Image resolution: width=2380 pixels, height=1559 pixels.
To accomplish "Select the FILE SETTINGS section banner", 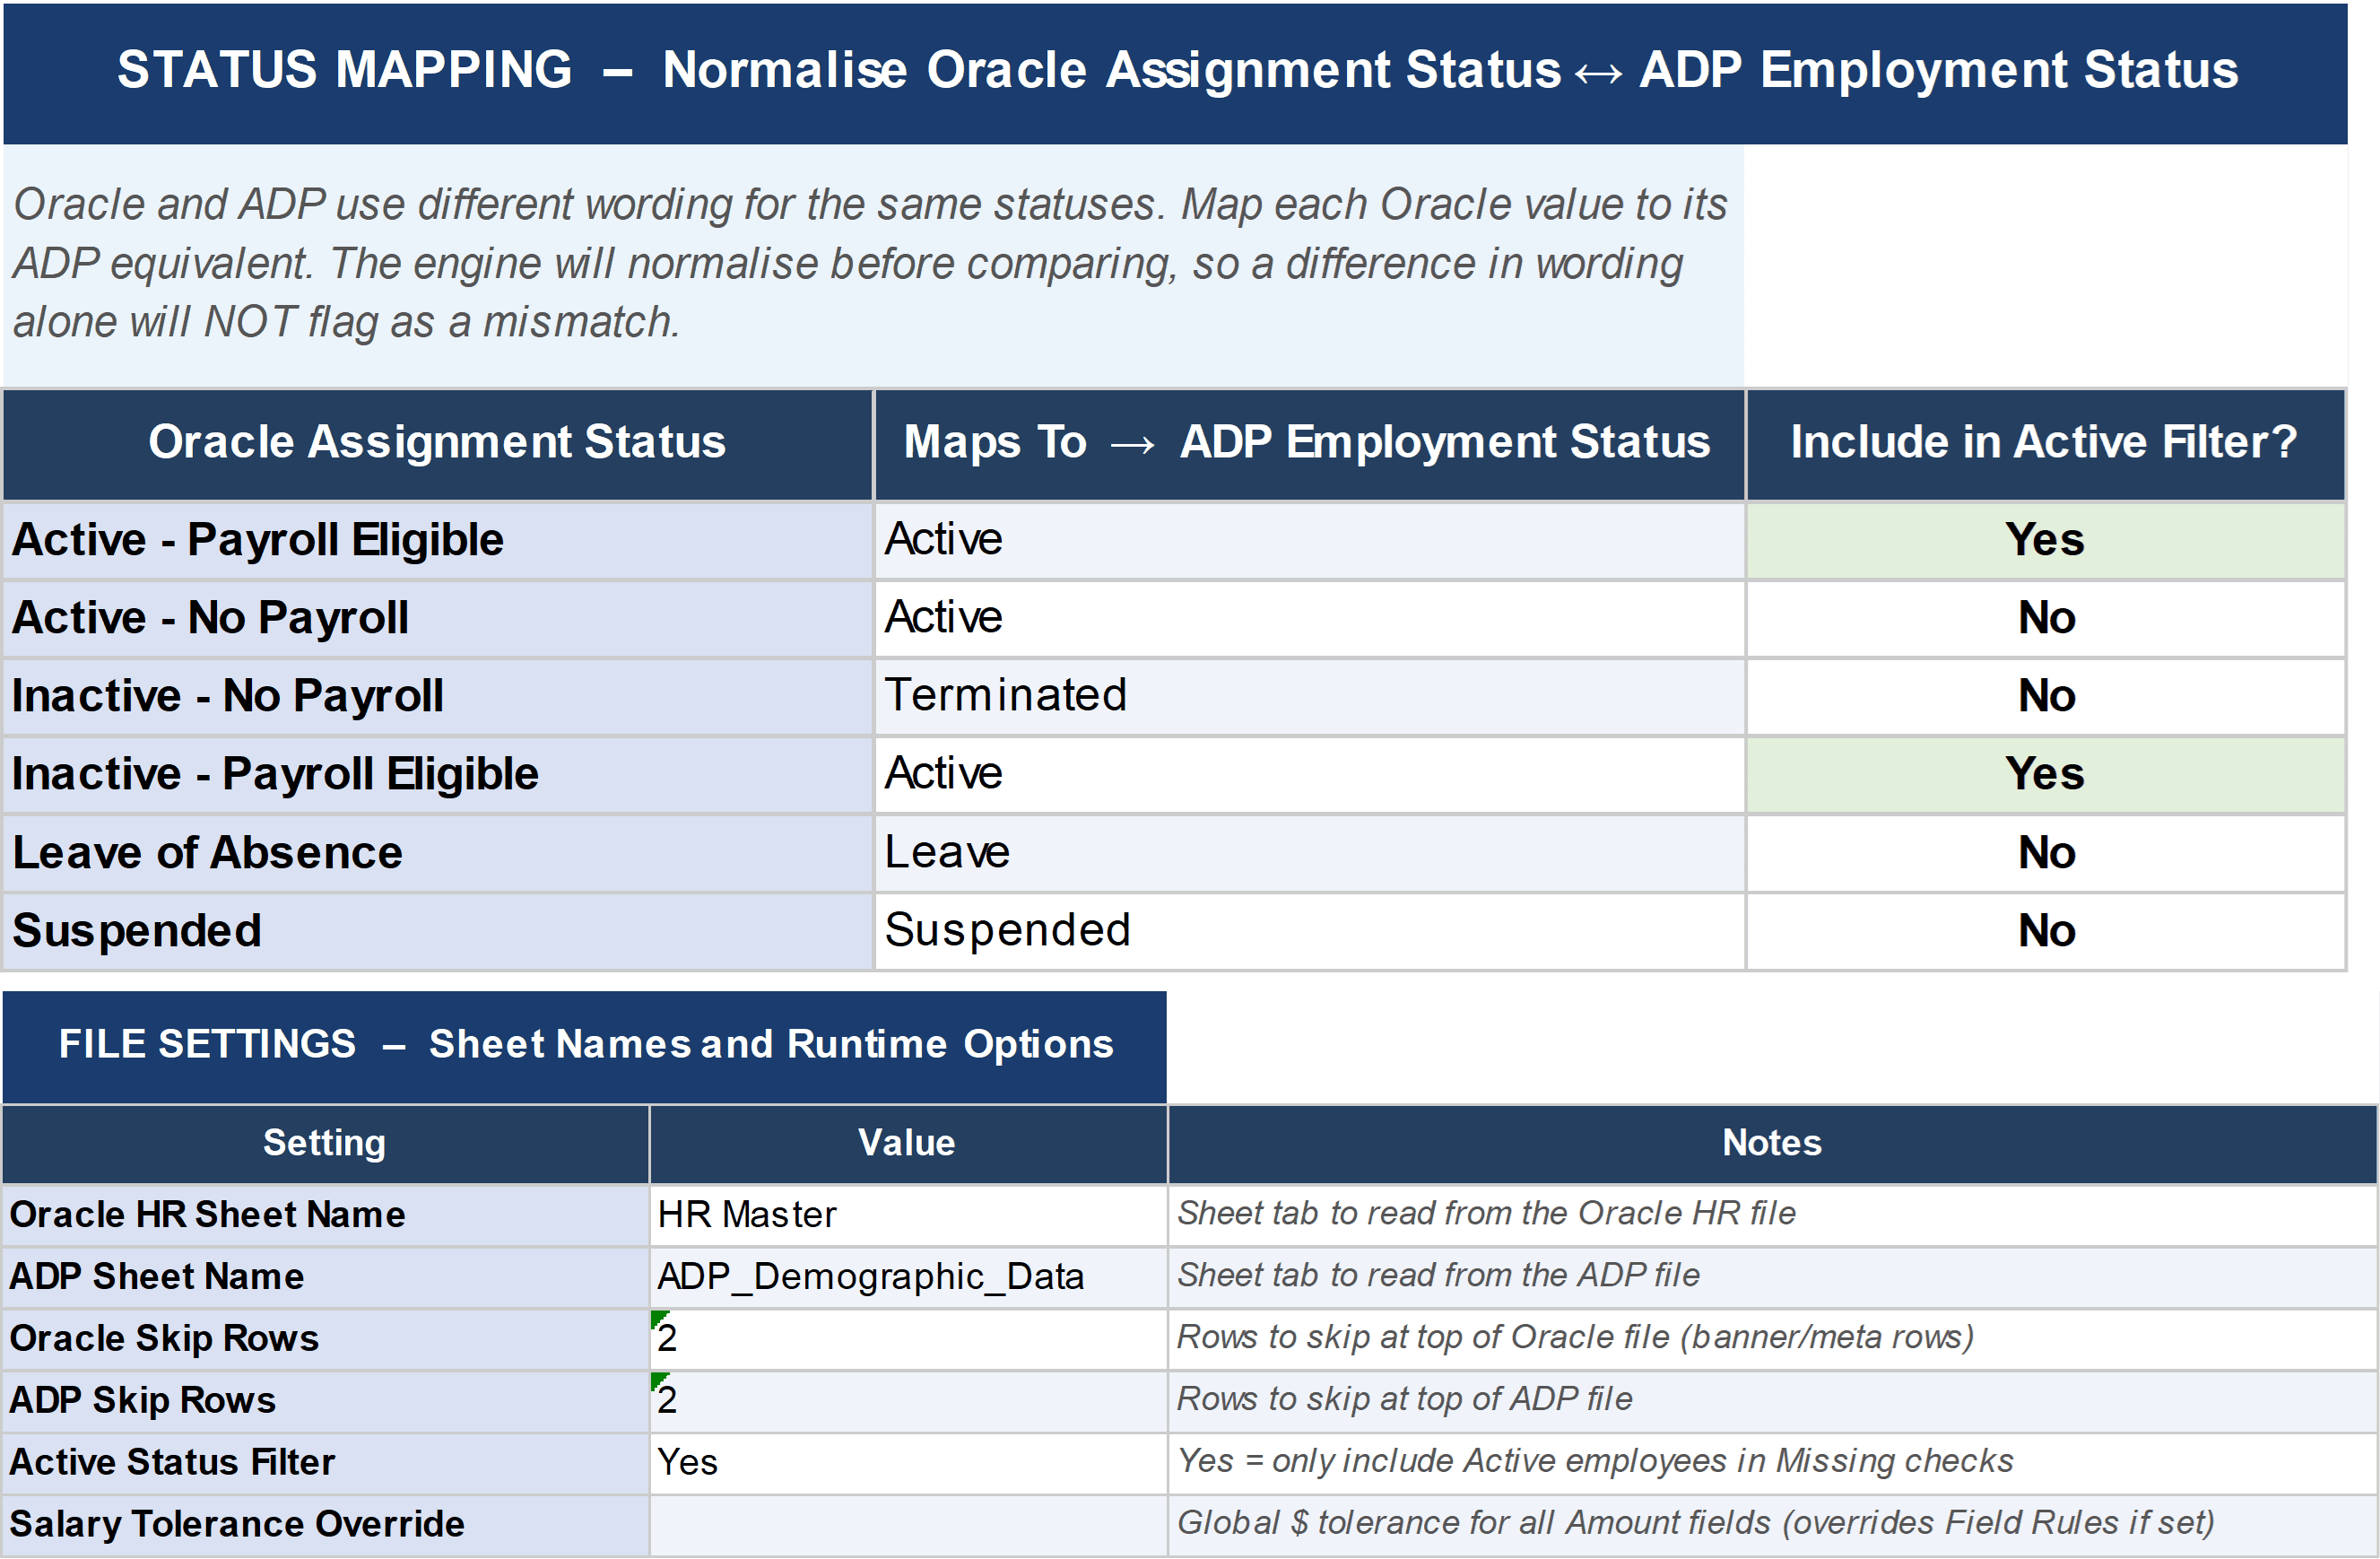I will pyautogui.click(x=585, y=1046).
